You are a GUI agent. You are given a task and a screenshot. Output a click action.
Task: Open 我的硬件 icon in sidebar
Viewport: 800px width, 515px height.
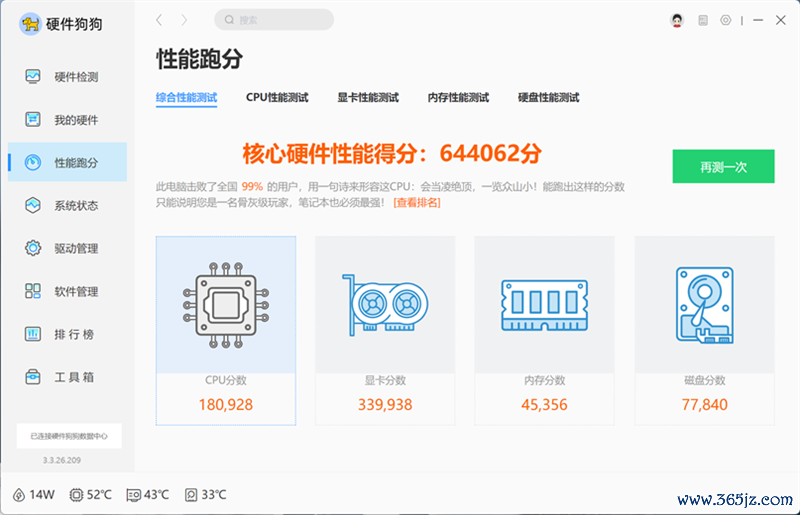(33, 119)
